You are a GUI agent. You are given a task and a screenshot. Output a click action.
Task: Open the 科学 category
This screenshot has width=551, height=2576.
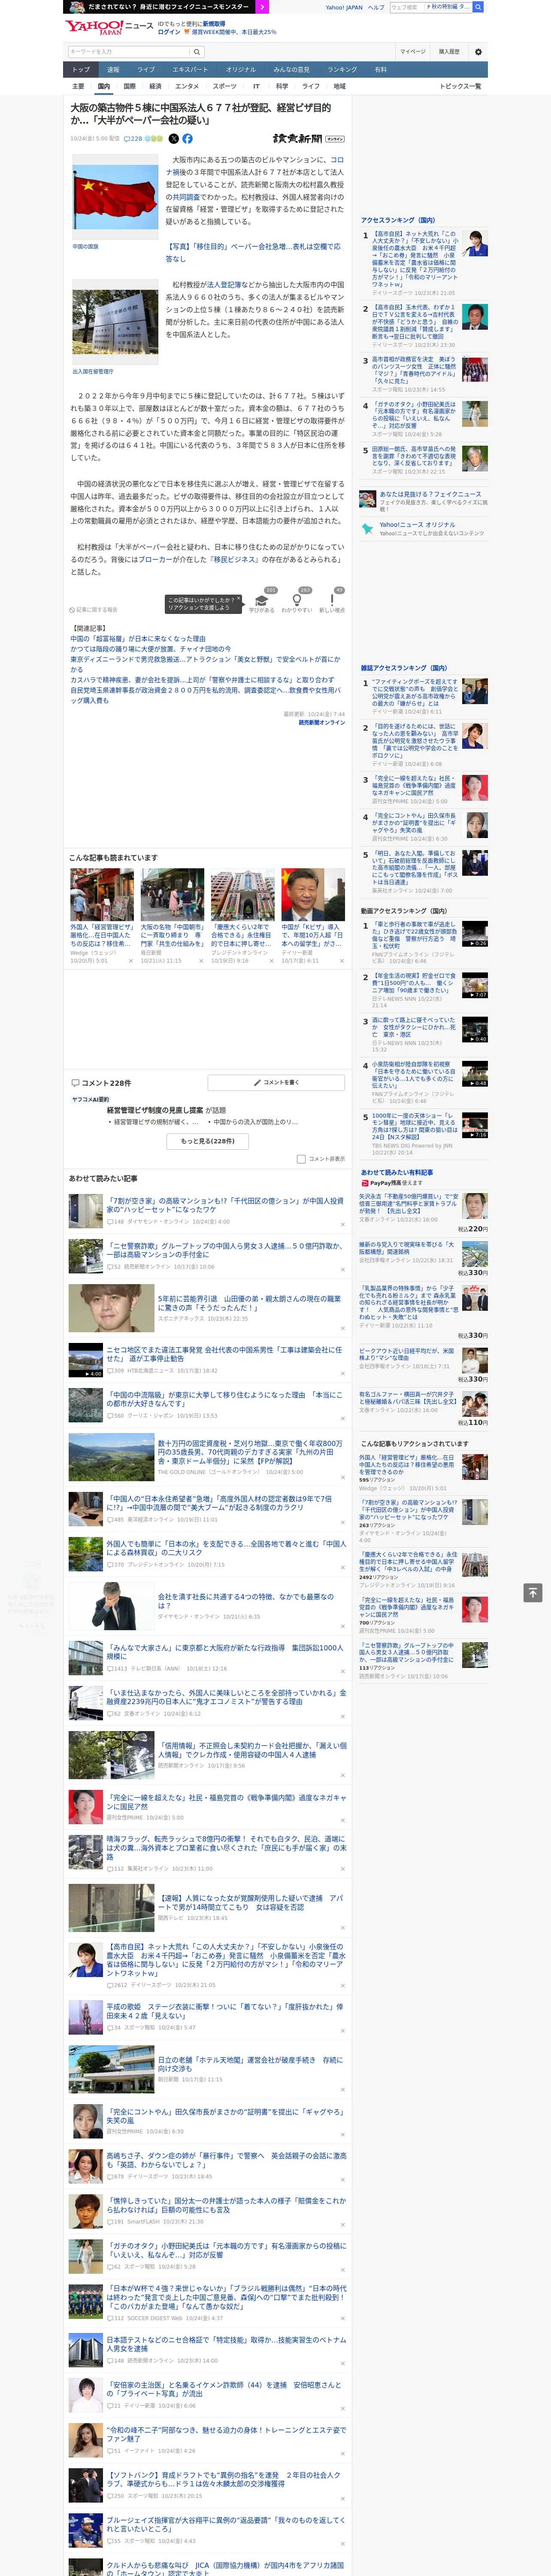(282, 86)
